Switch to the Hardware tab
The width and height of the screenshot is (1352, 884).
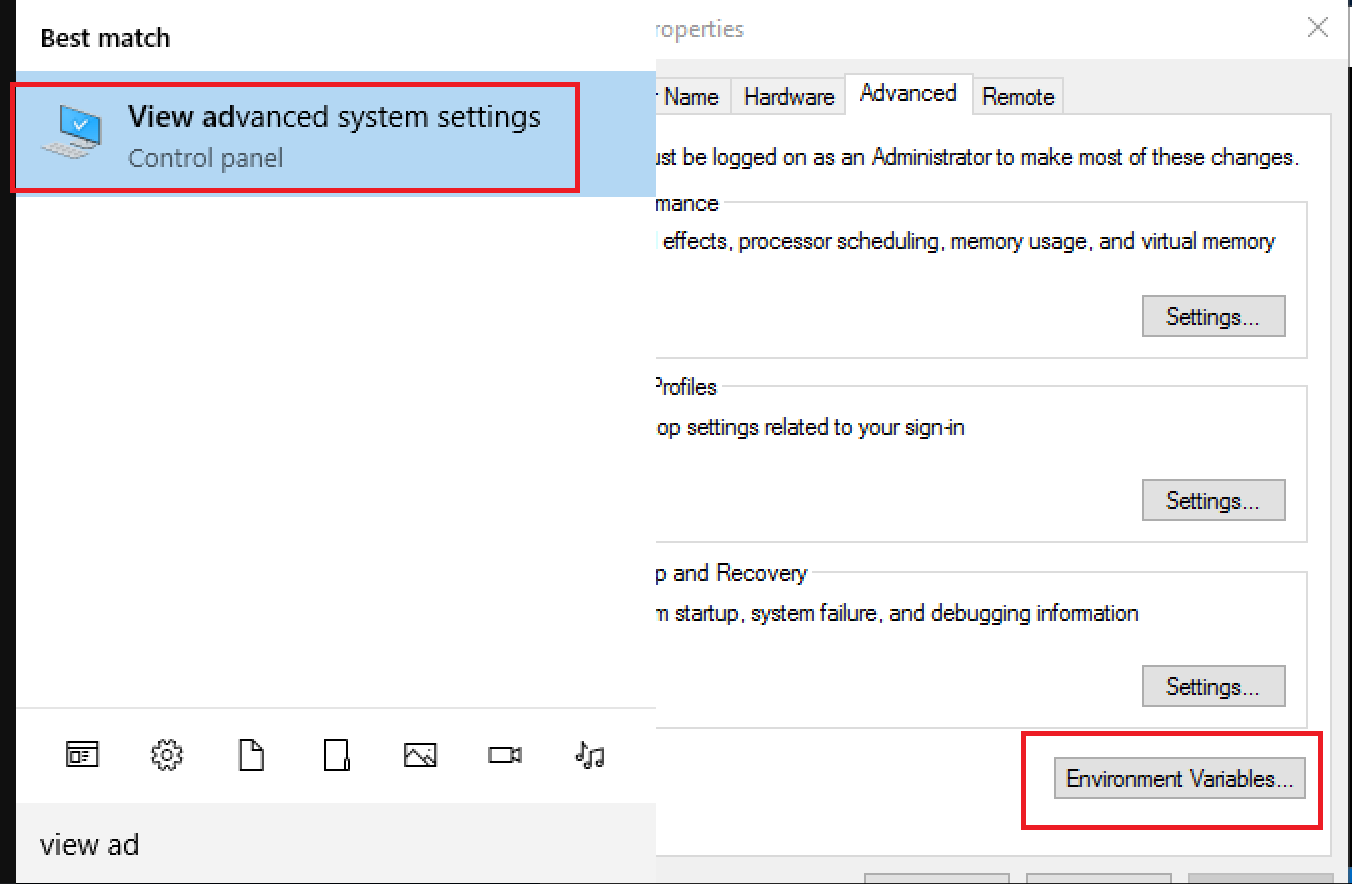coord(788,96)
